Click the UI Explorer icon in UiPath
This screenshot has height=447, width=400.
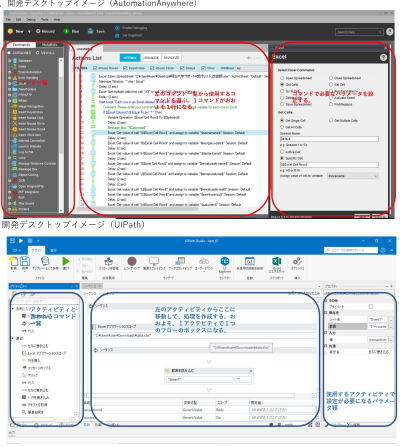(225, 261)
